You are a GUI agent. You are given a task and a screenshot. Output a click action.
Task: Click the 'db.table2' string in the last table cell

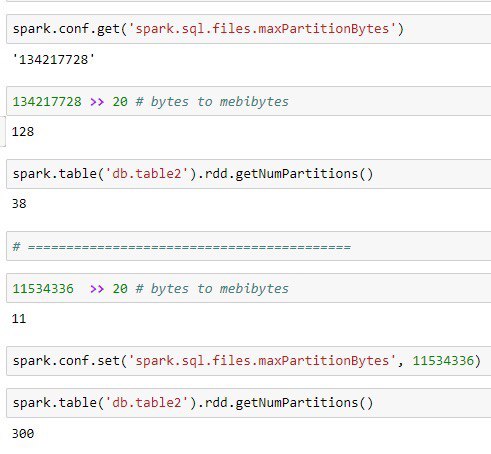pyautogui.click(x=147, y=403)
